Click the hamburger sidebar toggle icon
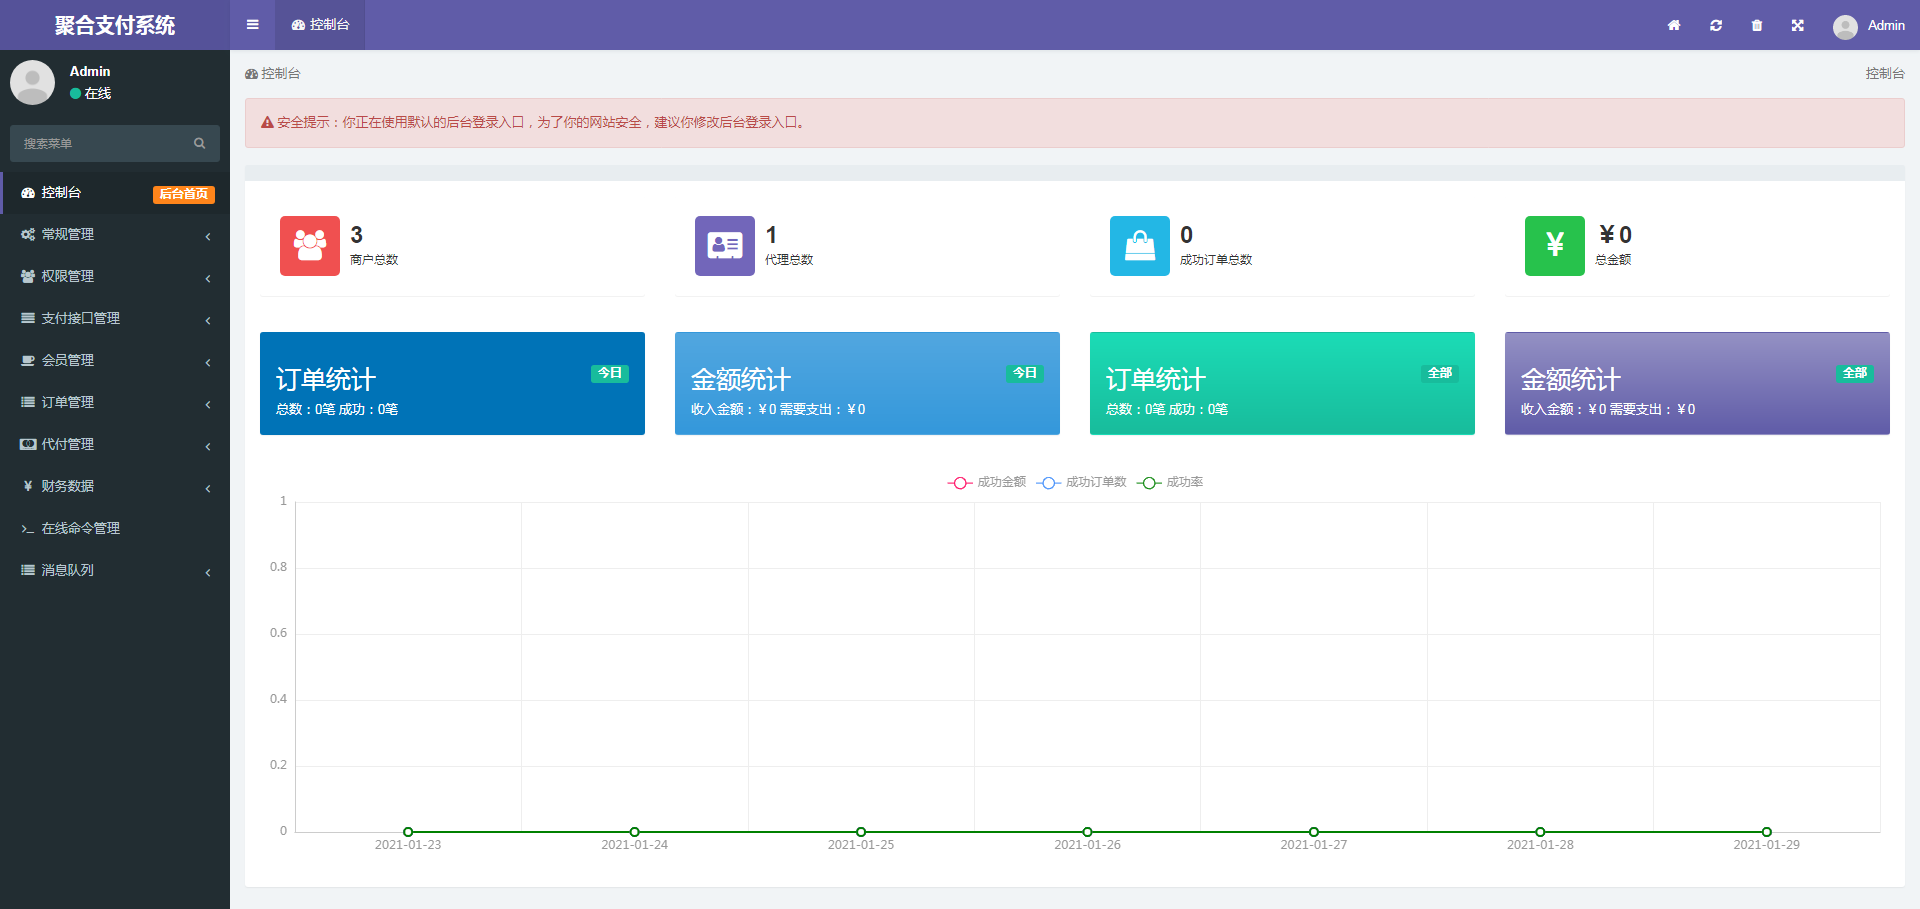 point(252,25)
